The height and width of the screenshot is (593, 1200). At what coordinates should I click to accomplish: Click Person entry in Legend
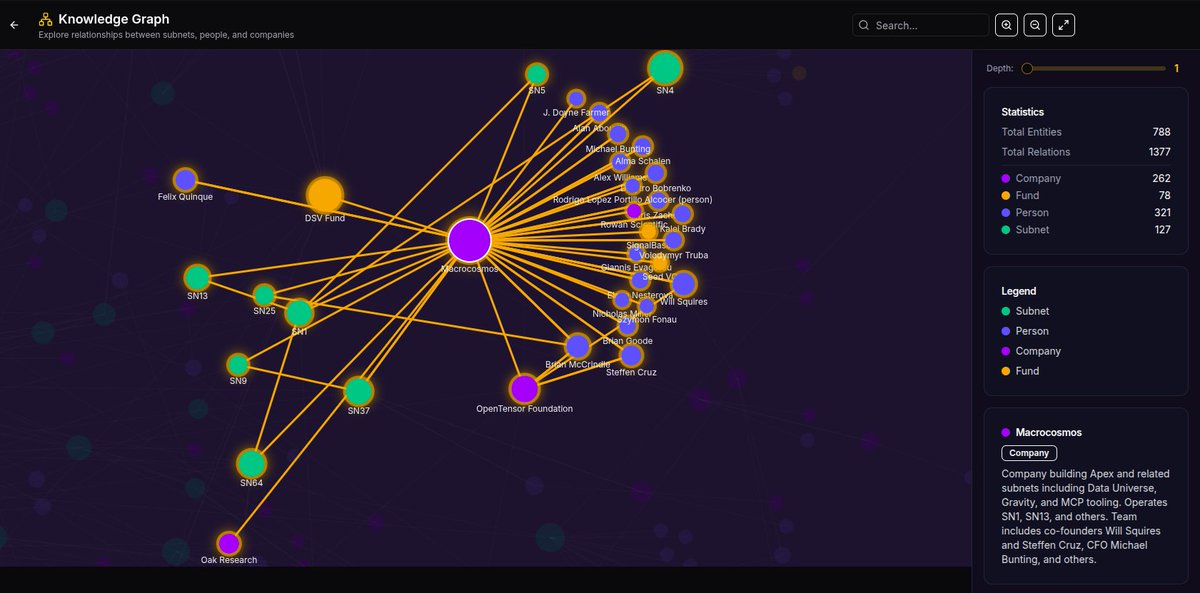click(1025, 331)
